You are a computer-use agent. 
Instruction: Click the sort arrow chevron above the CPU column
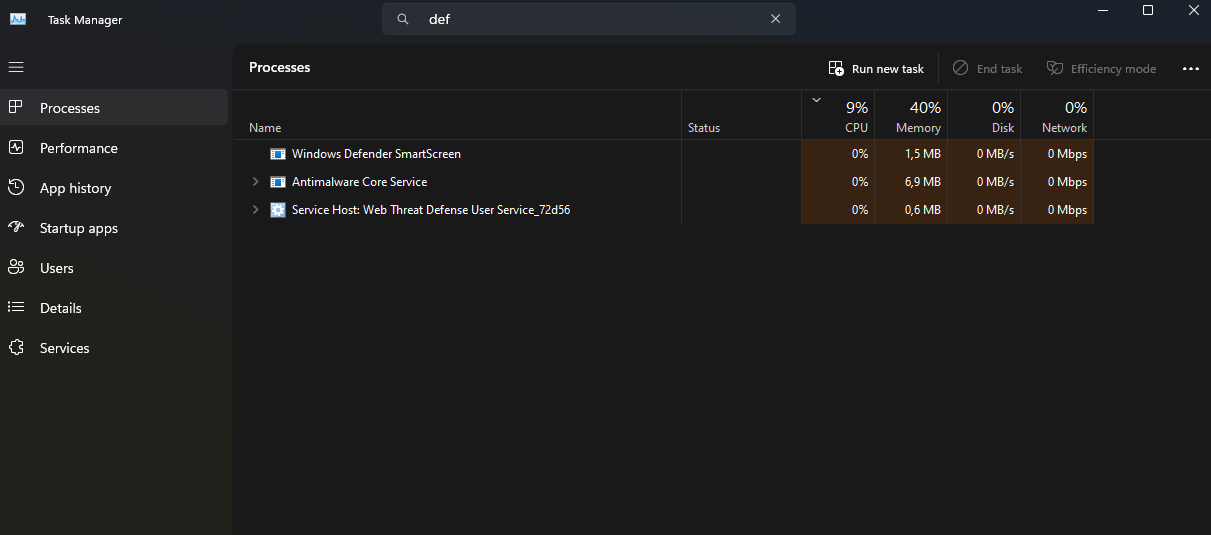click(816, 100)
